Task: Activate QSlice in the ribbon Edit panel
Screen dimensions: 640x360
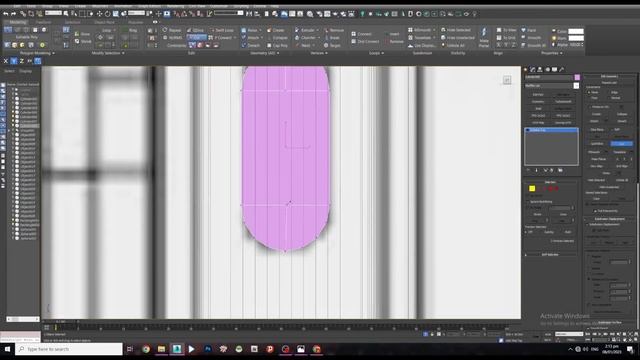Action: (196, 30)
